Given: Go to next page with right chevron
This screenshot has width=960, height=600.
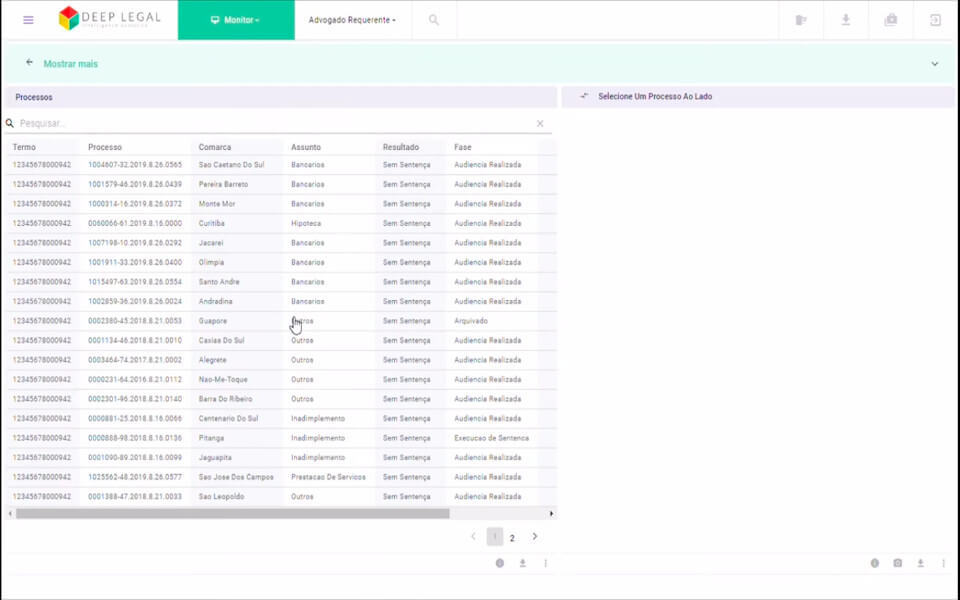Looking at the screenshot, I should click(x=534, y=536).
